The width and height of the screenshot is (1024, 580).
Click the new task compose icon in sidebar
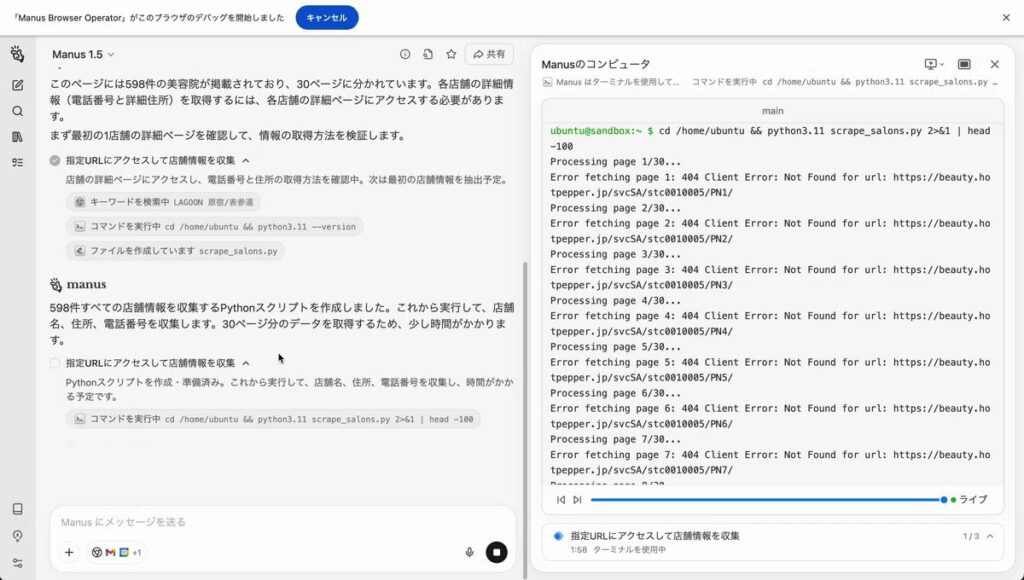tap(17, 85)
